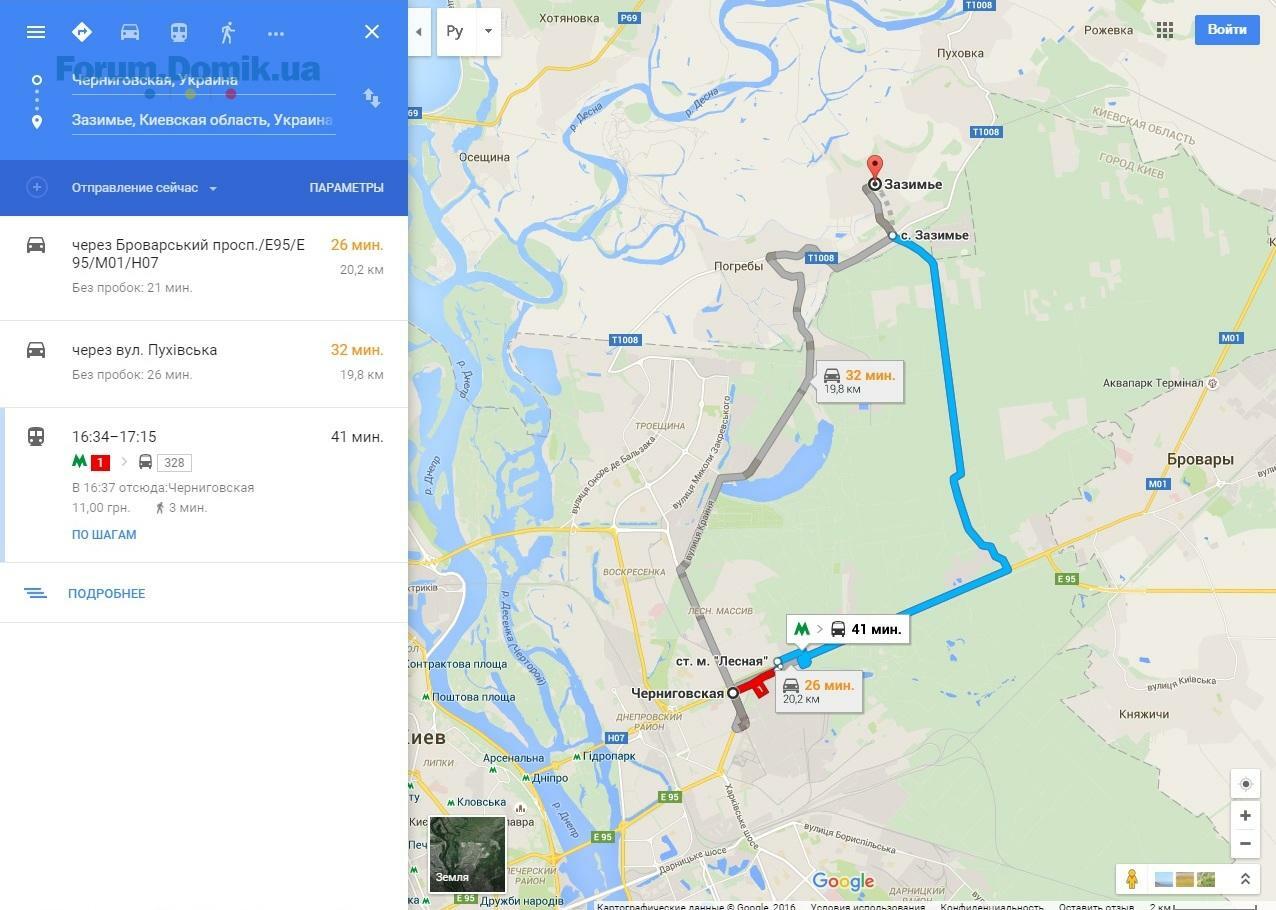Open ПО ШАГАМ step-by-step link
Image resolution: width=1276 pixels, height=910 pixels.
tap(104, 535)
